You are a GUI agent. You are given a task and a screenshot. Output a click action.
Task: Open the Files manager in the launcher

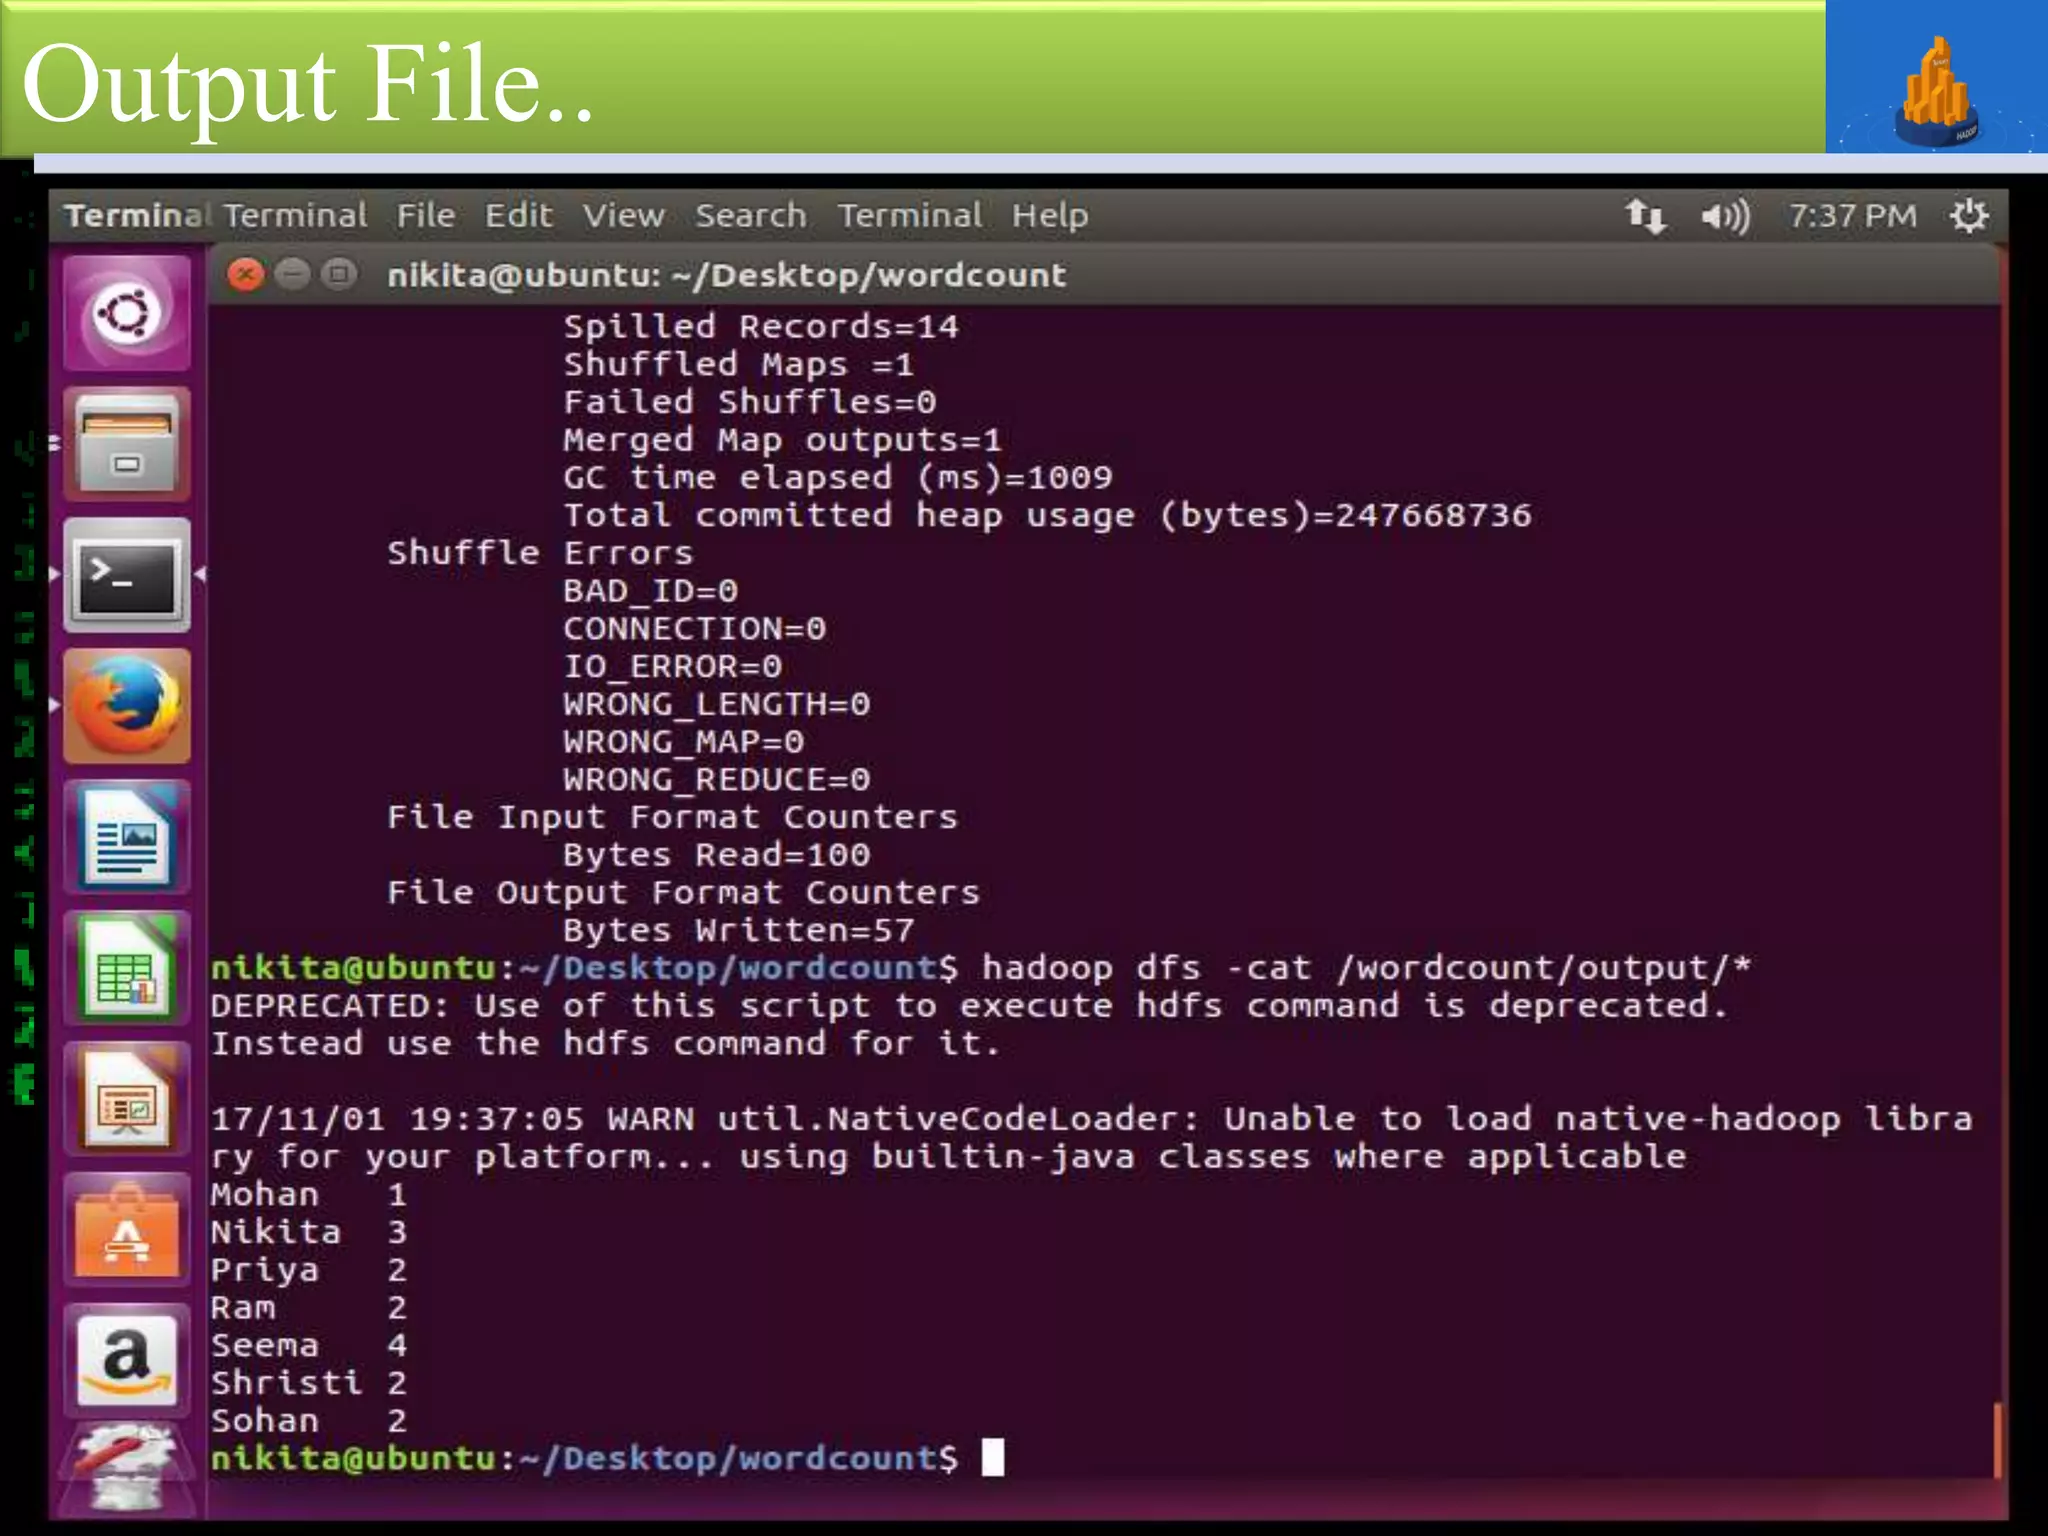pyautogui.click(x=127, y=444)
